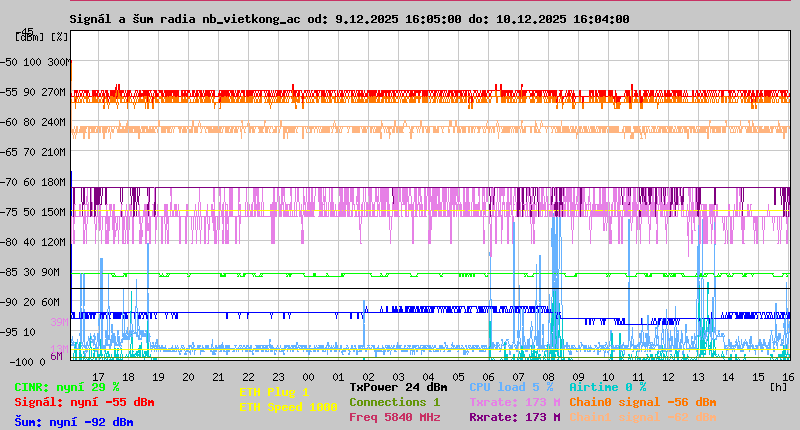Click the faint Chain1 signal legend entry
The width and height of the screenshot is (800, 430).
(x=642, y=418)
